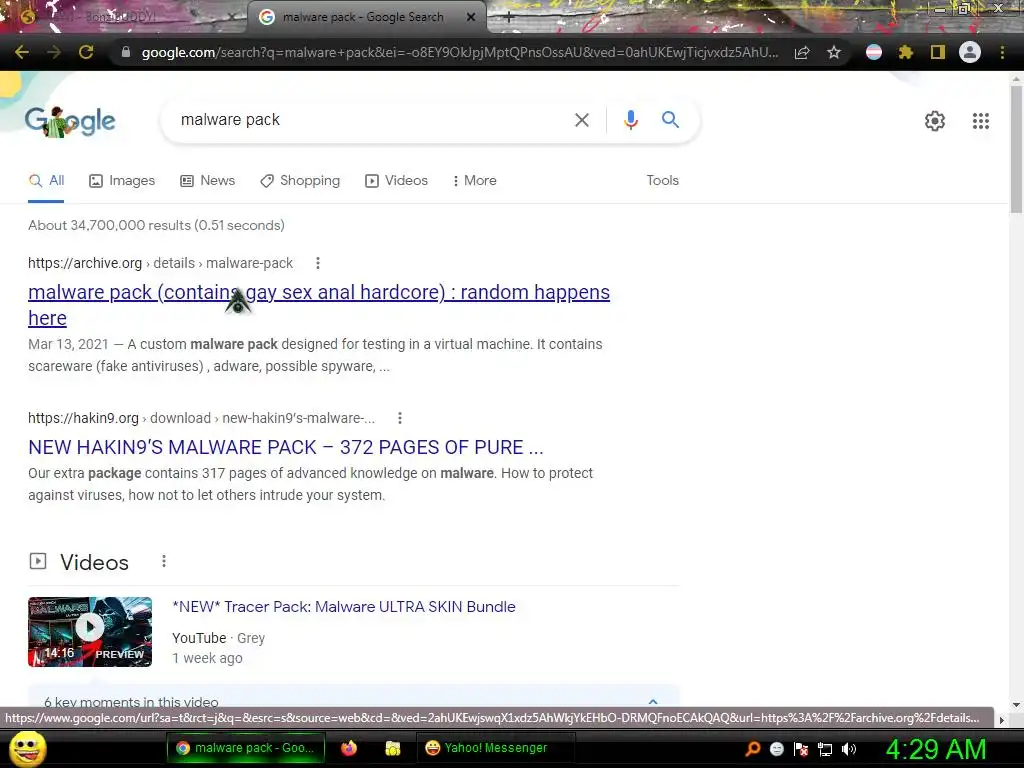The width and height of the screenshot is (1024, 768).
Task: Select the All search tab
Action: pos(46,181)
